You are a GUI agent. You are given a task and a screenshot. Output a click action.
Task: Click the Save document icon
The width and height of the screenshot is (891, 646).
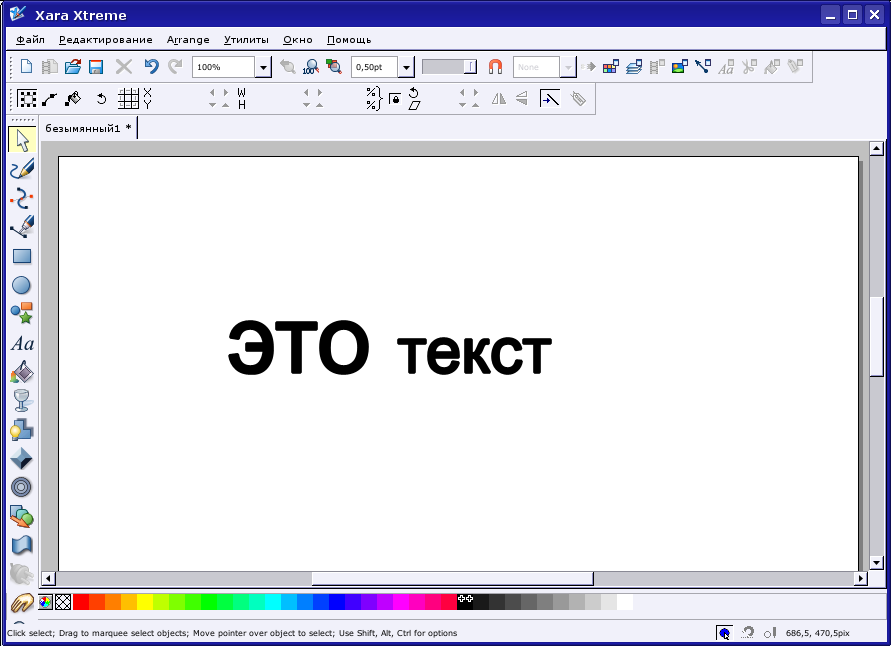pos(96,67)
